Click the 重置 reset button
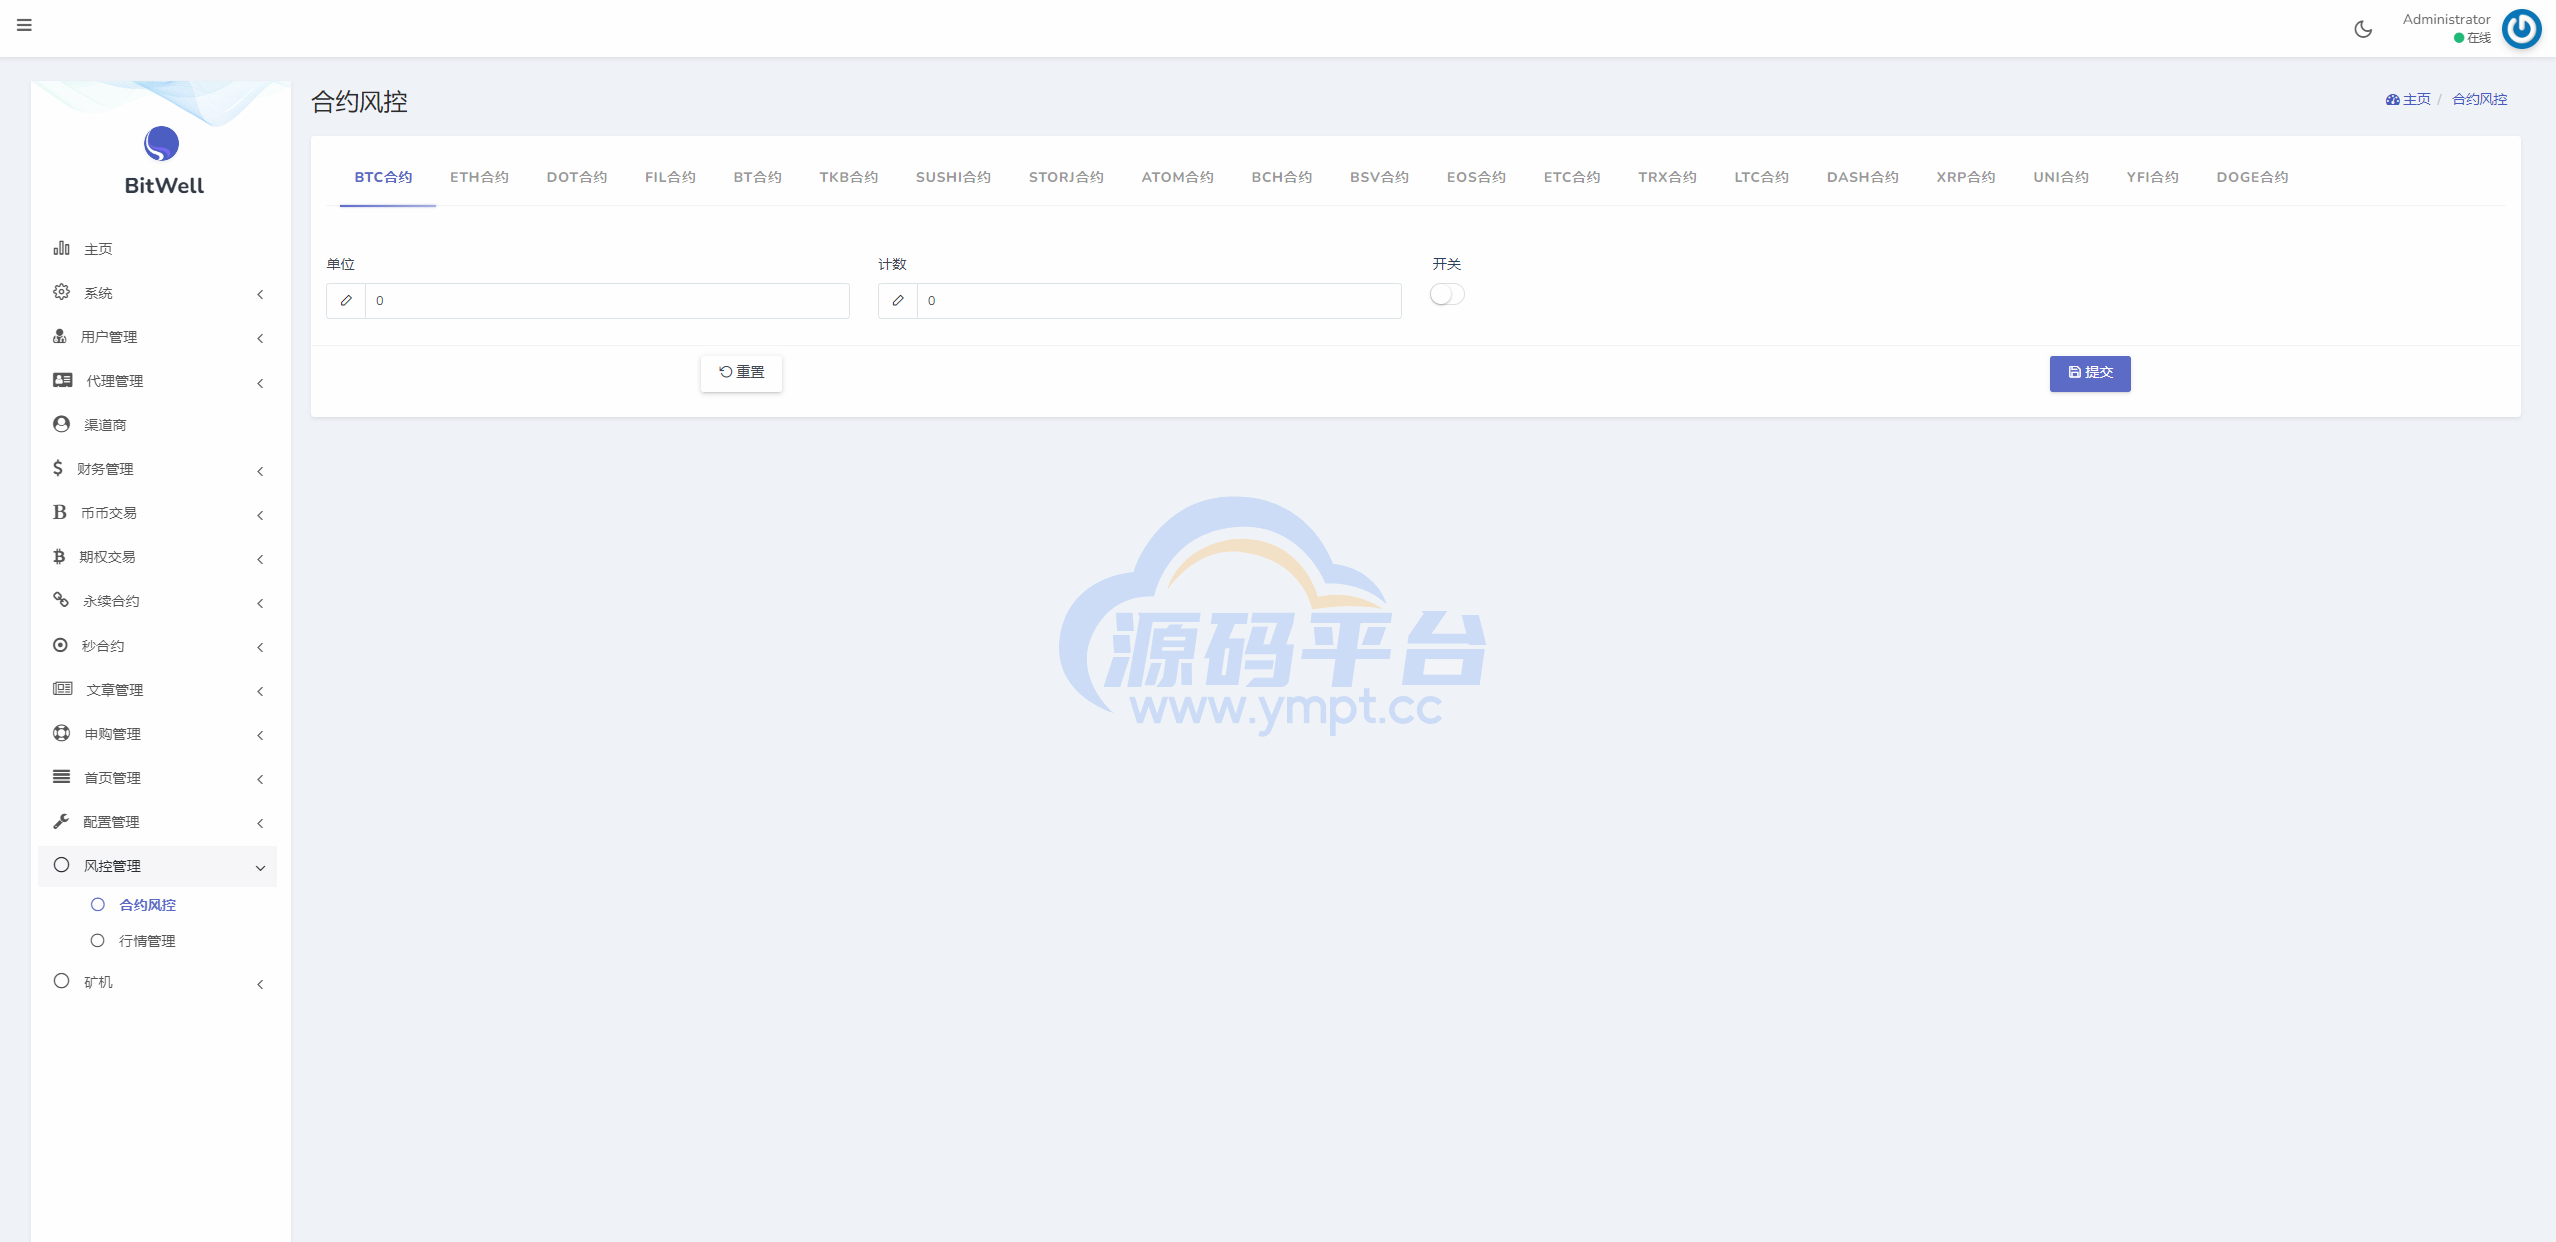 tap(741, 373)
